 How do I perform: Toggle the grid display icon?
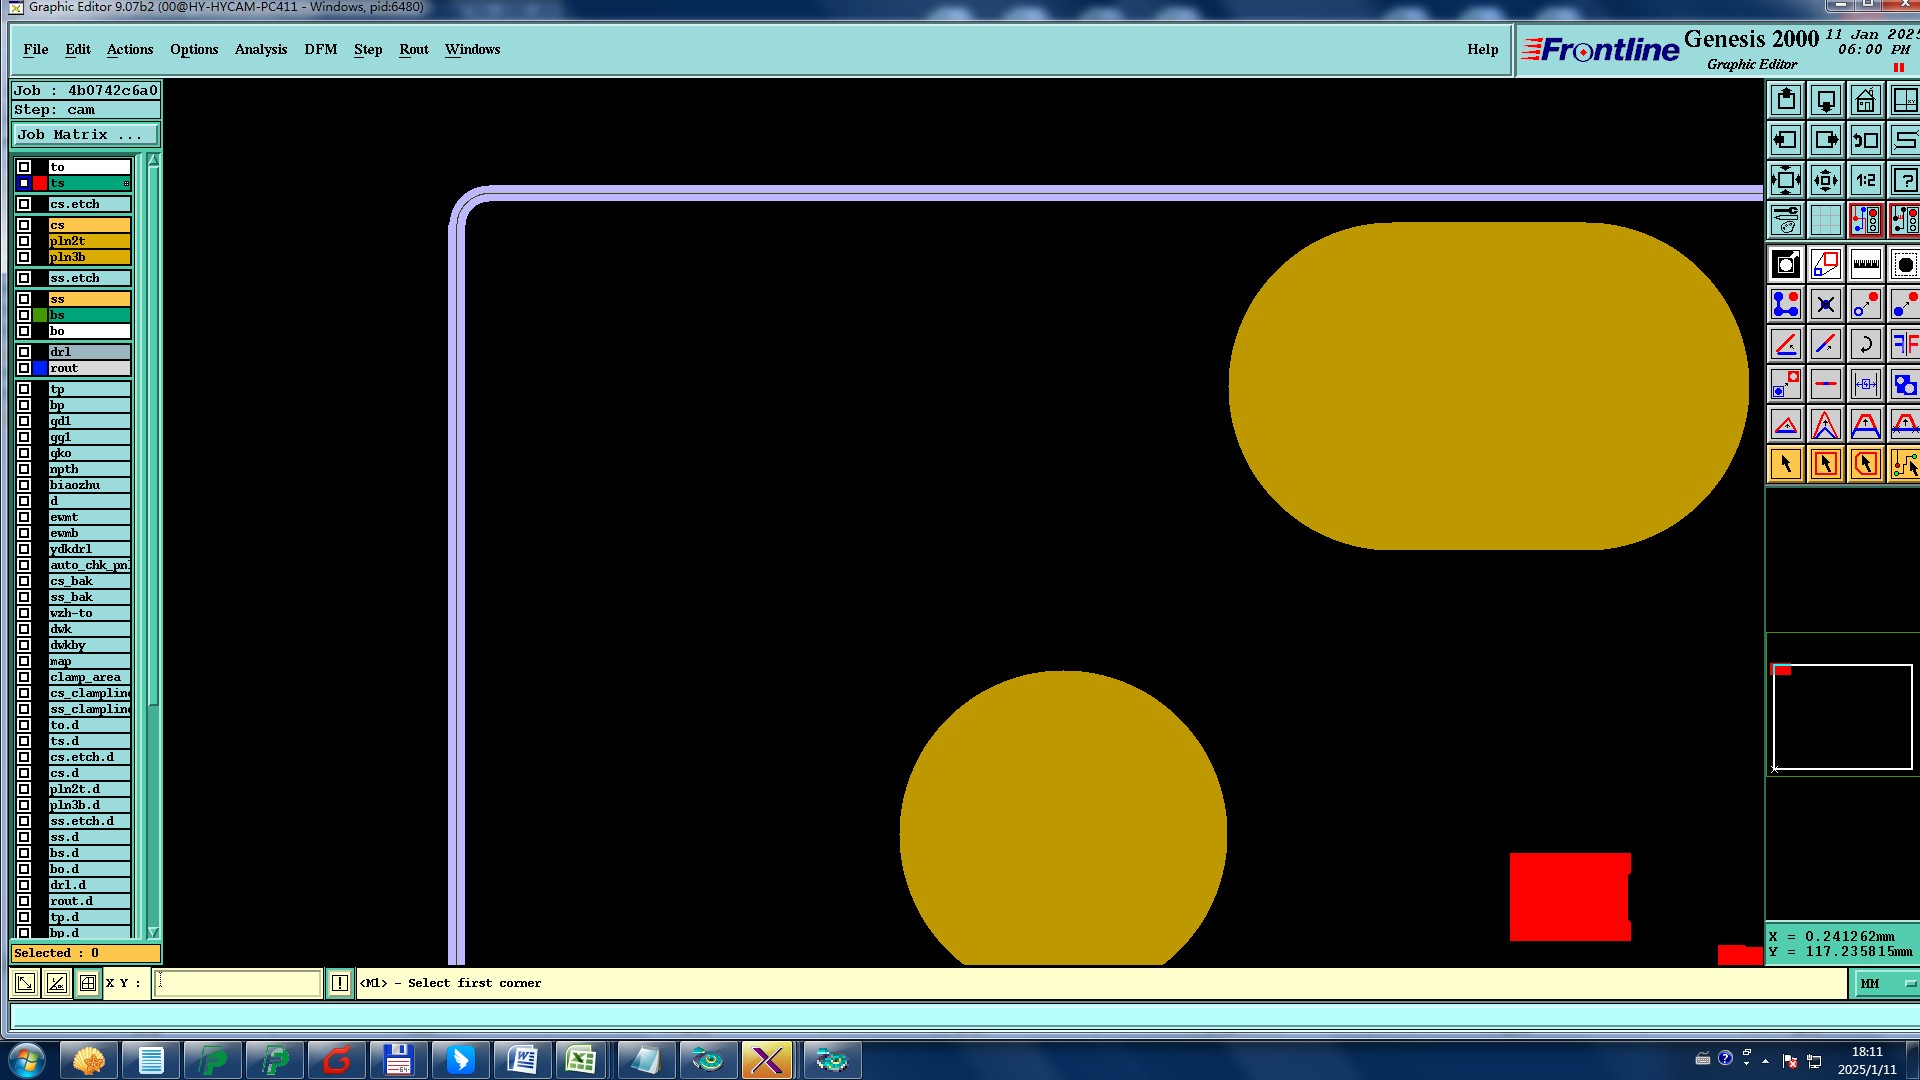pos(1825,220)
